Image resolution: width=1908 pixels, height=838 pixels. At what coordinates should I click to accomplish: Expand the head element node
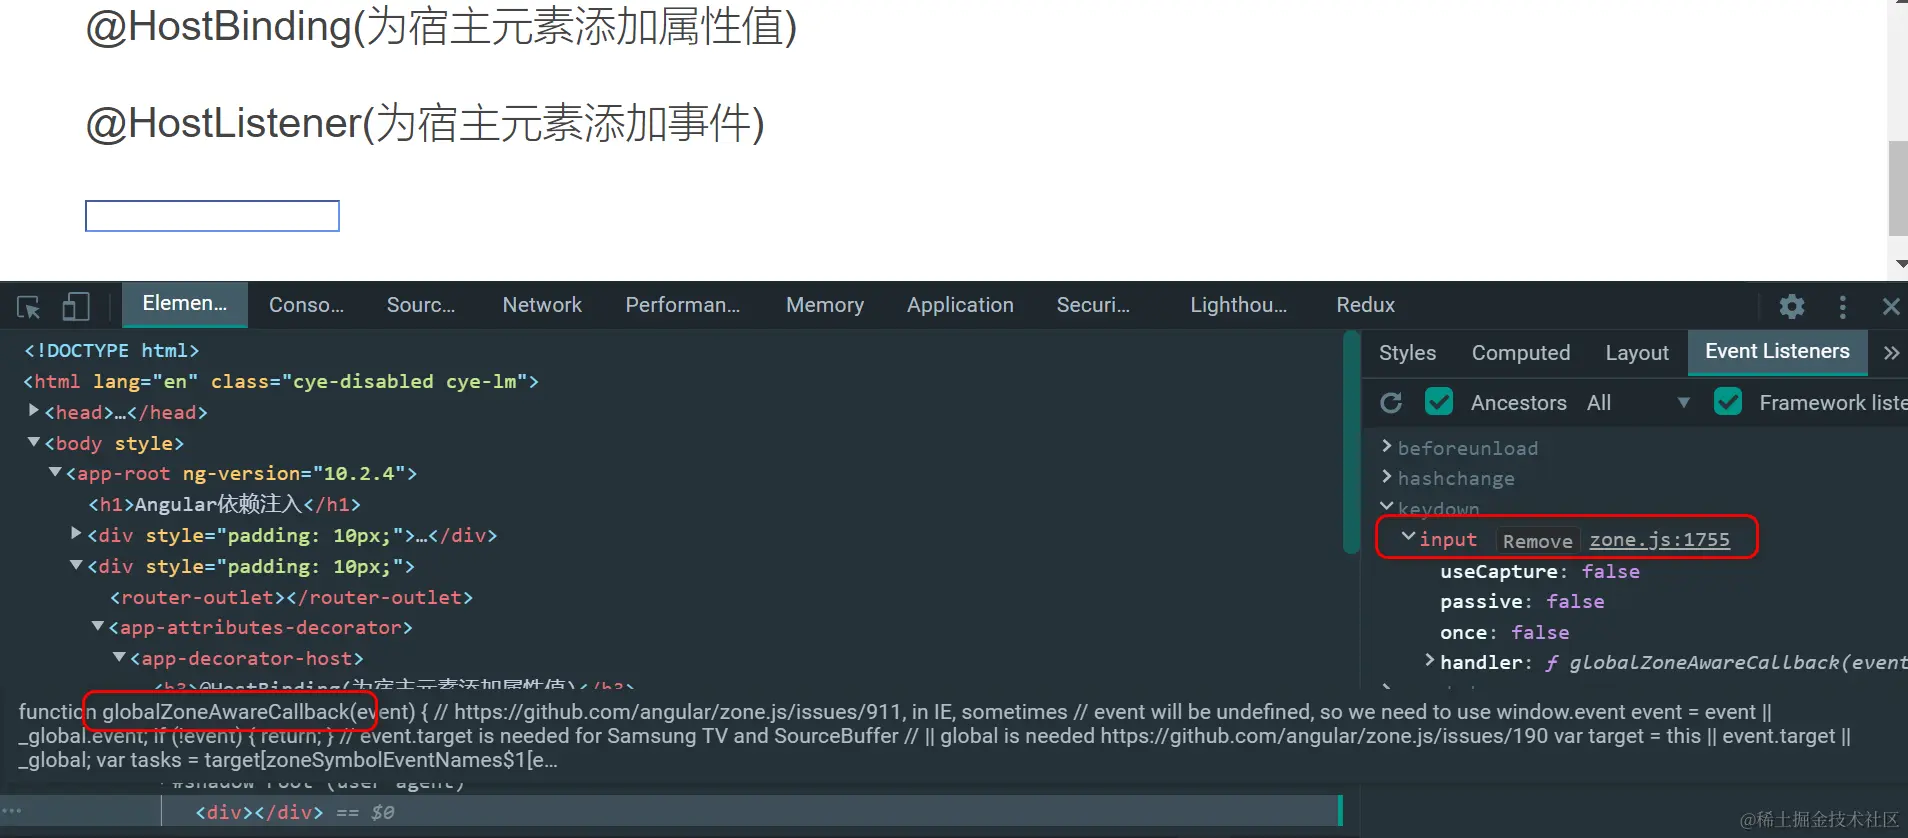(x=34, y=410)
